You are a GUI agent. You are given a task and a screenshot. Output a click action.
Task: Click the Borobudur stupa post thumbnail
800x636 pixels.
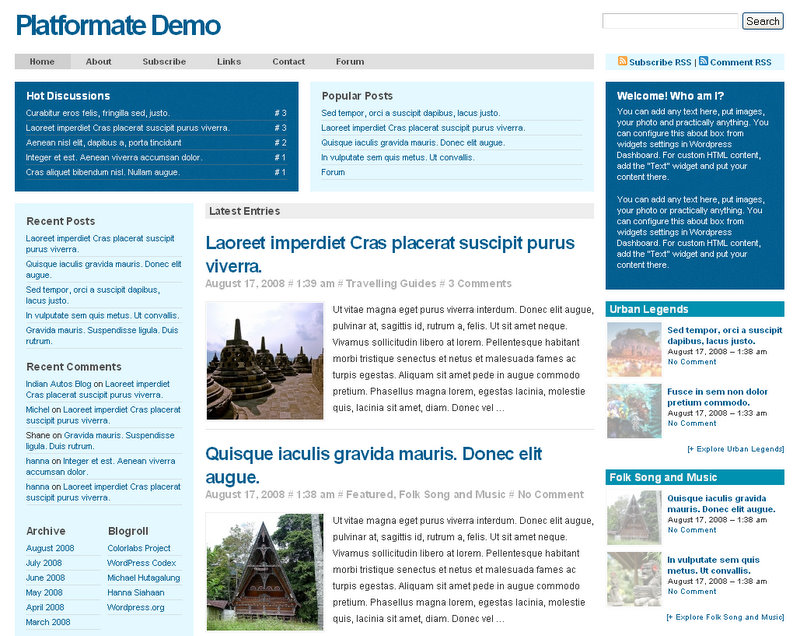265,361
